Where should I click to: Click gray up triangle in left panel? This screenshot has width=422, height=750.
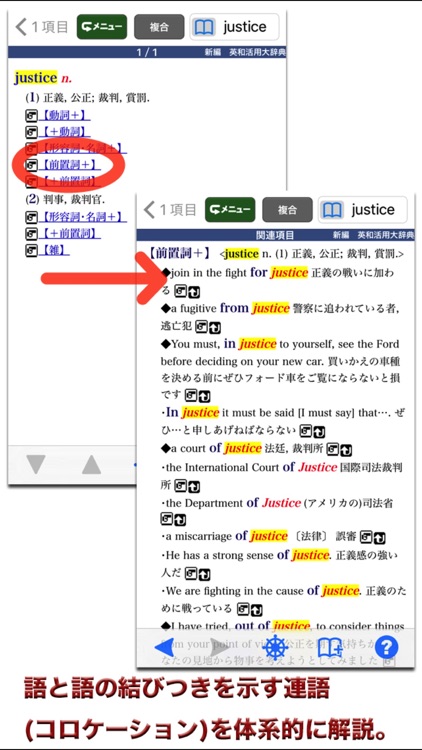91,464
